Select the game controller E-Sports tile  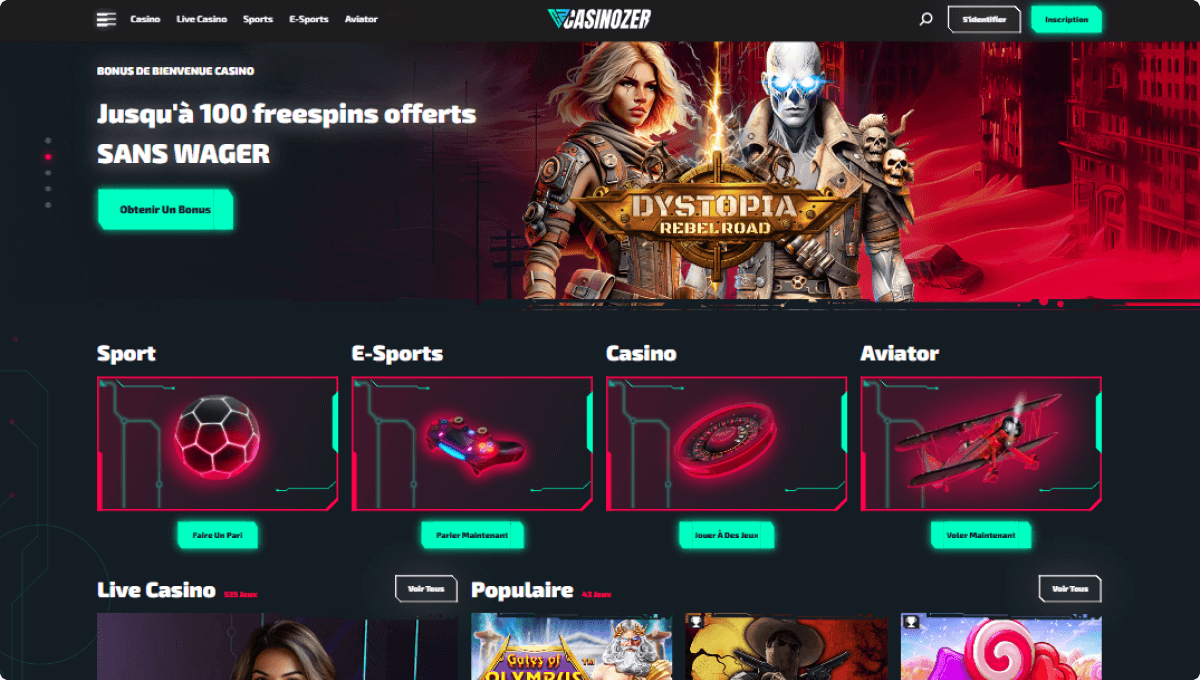tap(472, 443)
